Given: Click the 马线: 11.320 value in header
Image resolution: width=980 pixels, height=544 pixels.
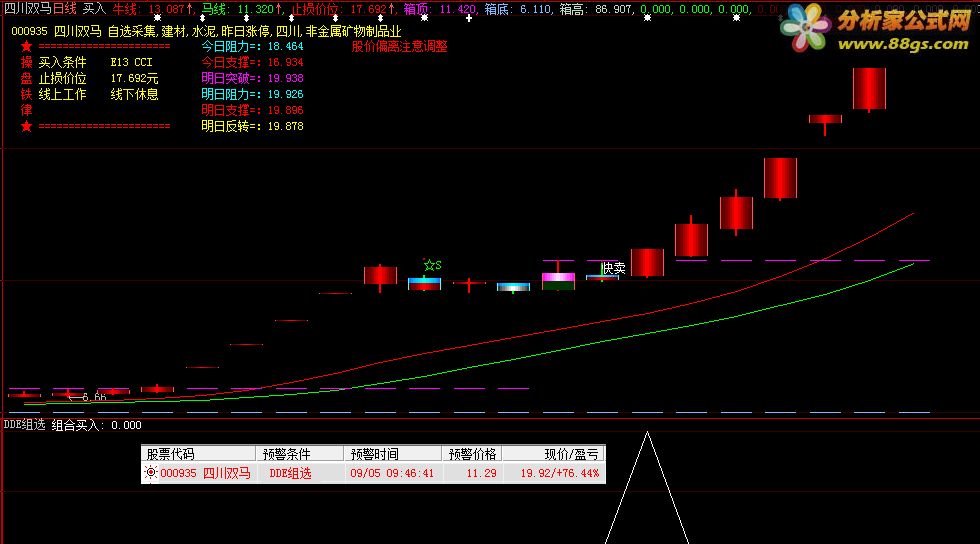Looking at the screenshot, I should coord(242,9).
